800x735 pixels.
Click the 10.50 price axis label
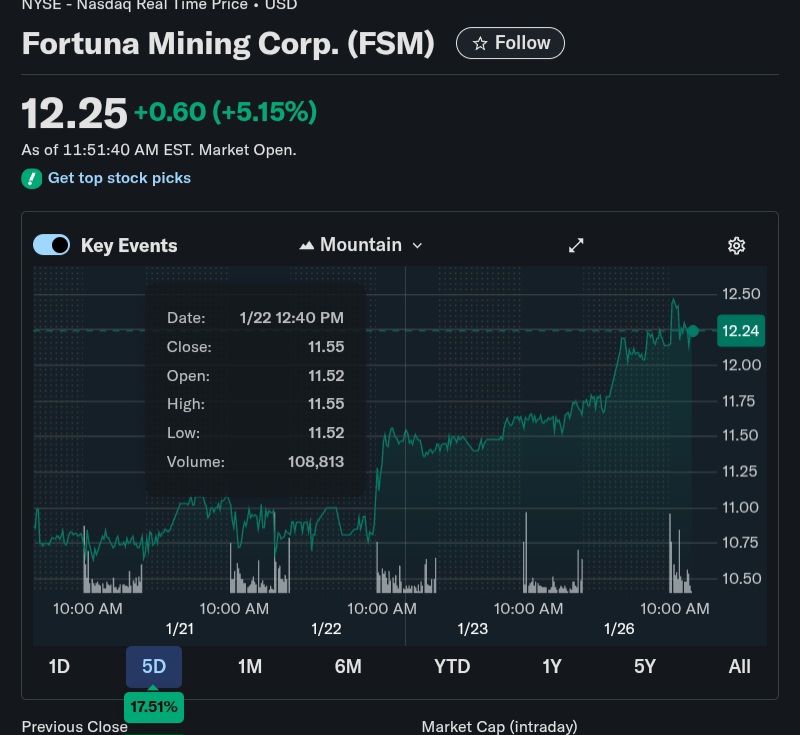(x=741, y=578)
